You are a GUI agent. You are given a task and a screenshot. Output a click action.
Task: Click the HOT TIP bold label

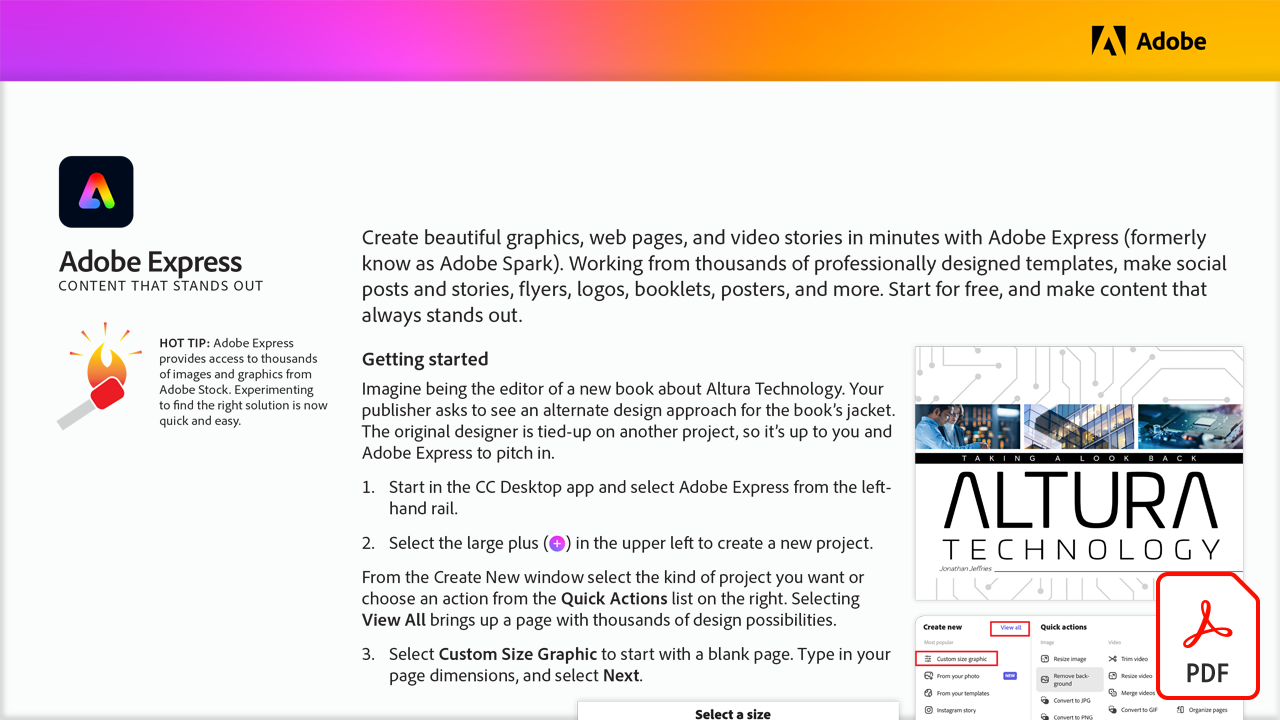pyautogui.click(x=184, y=343)
